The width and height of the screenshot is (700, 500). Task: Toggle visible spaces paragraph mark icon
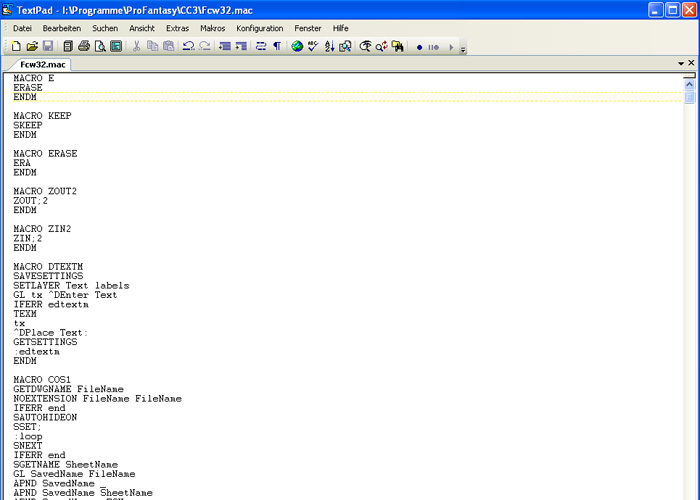[277, 46]
